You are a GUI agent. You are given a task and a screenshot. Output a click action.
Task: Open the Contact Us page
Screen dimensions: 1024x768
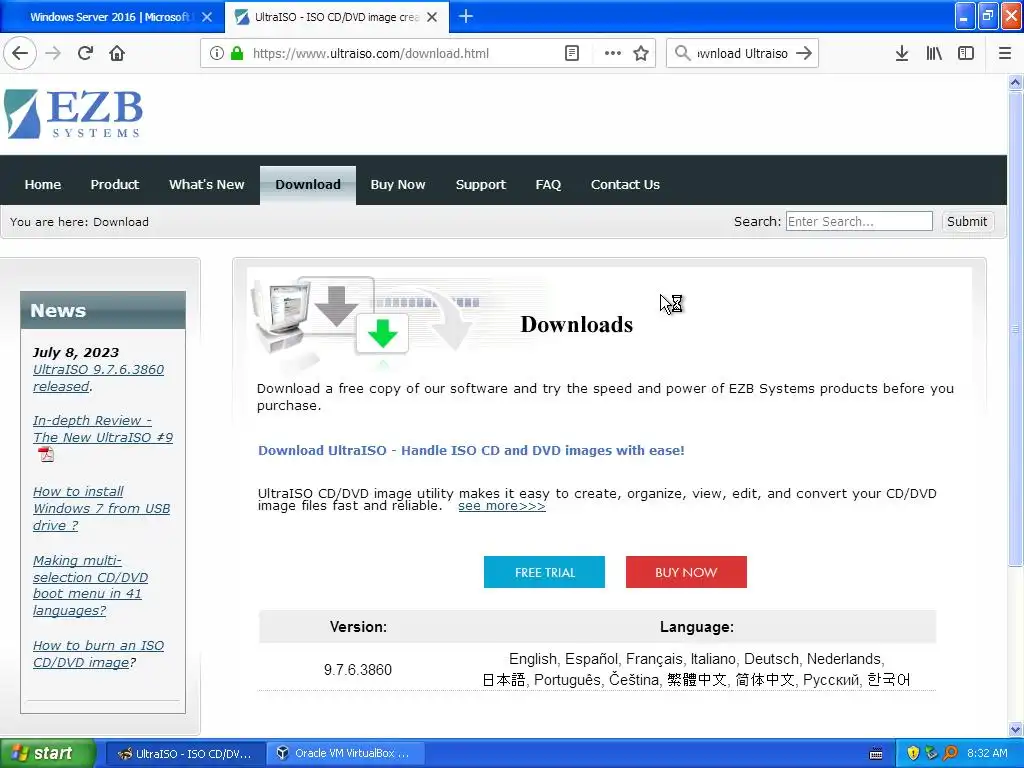pos(625,184)
